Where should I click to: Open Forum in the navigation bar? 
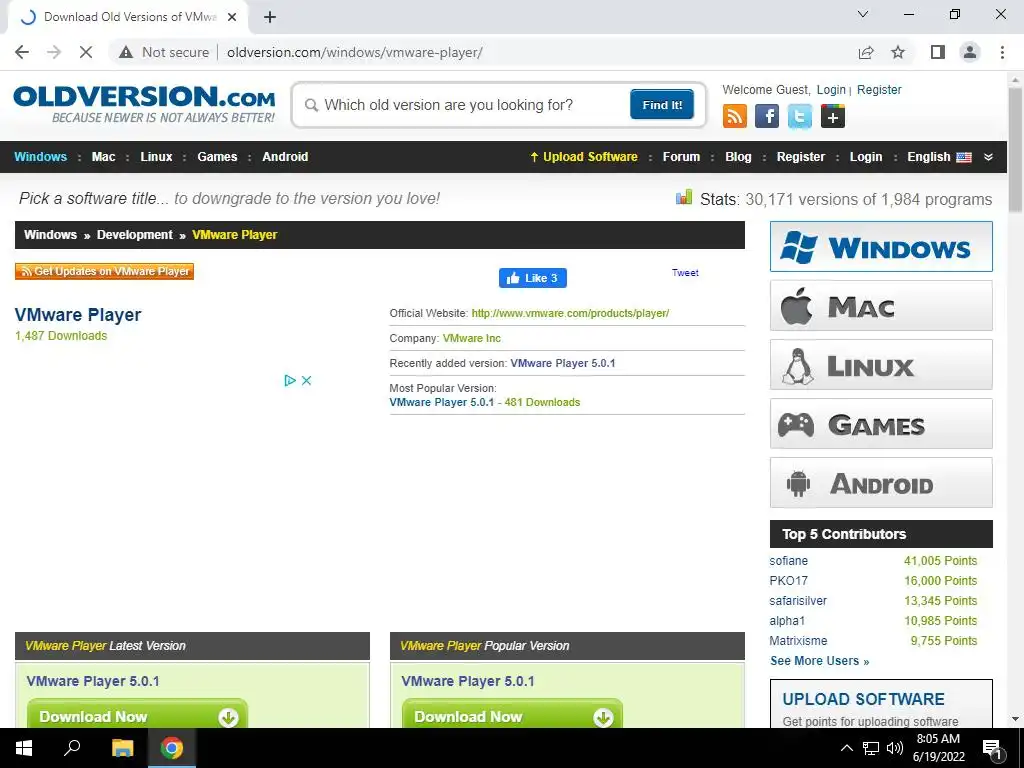click(x=681, y=157)
